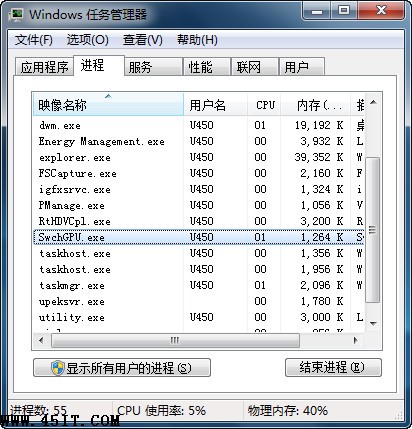Click memory value 2,096 K
Screen dimensions: 412x429
(x=322, y=285)
